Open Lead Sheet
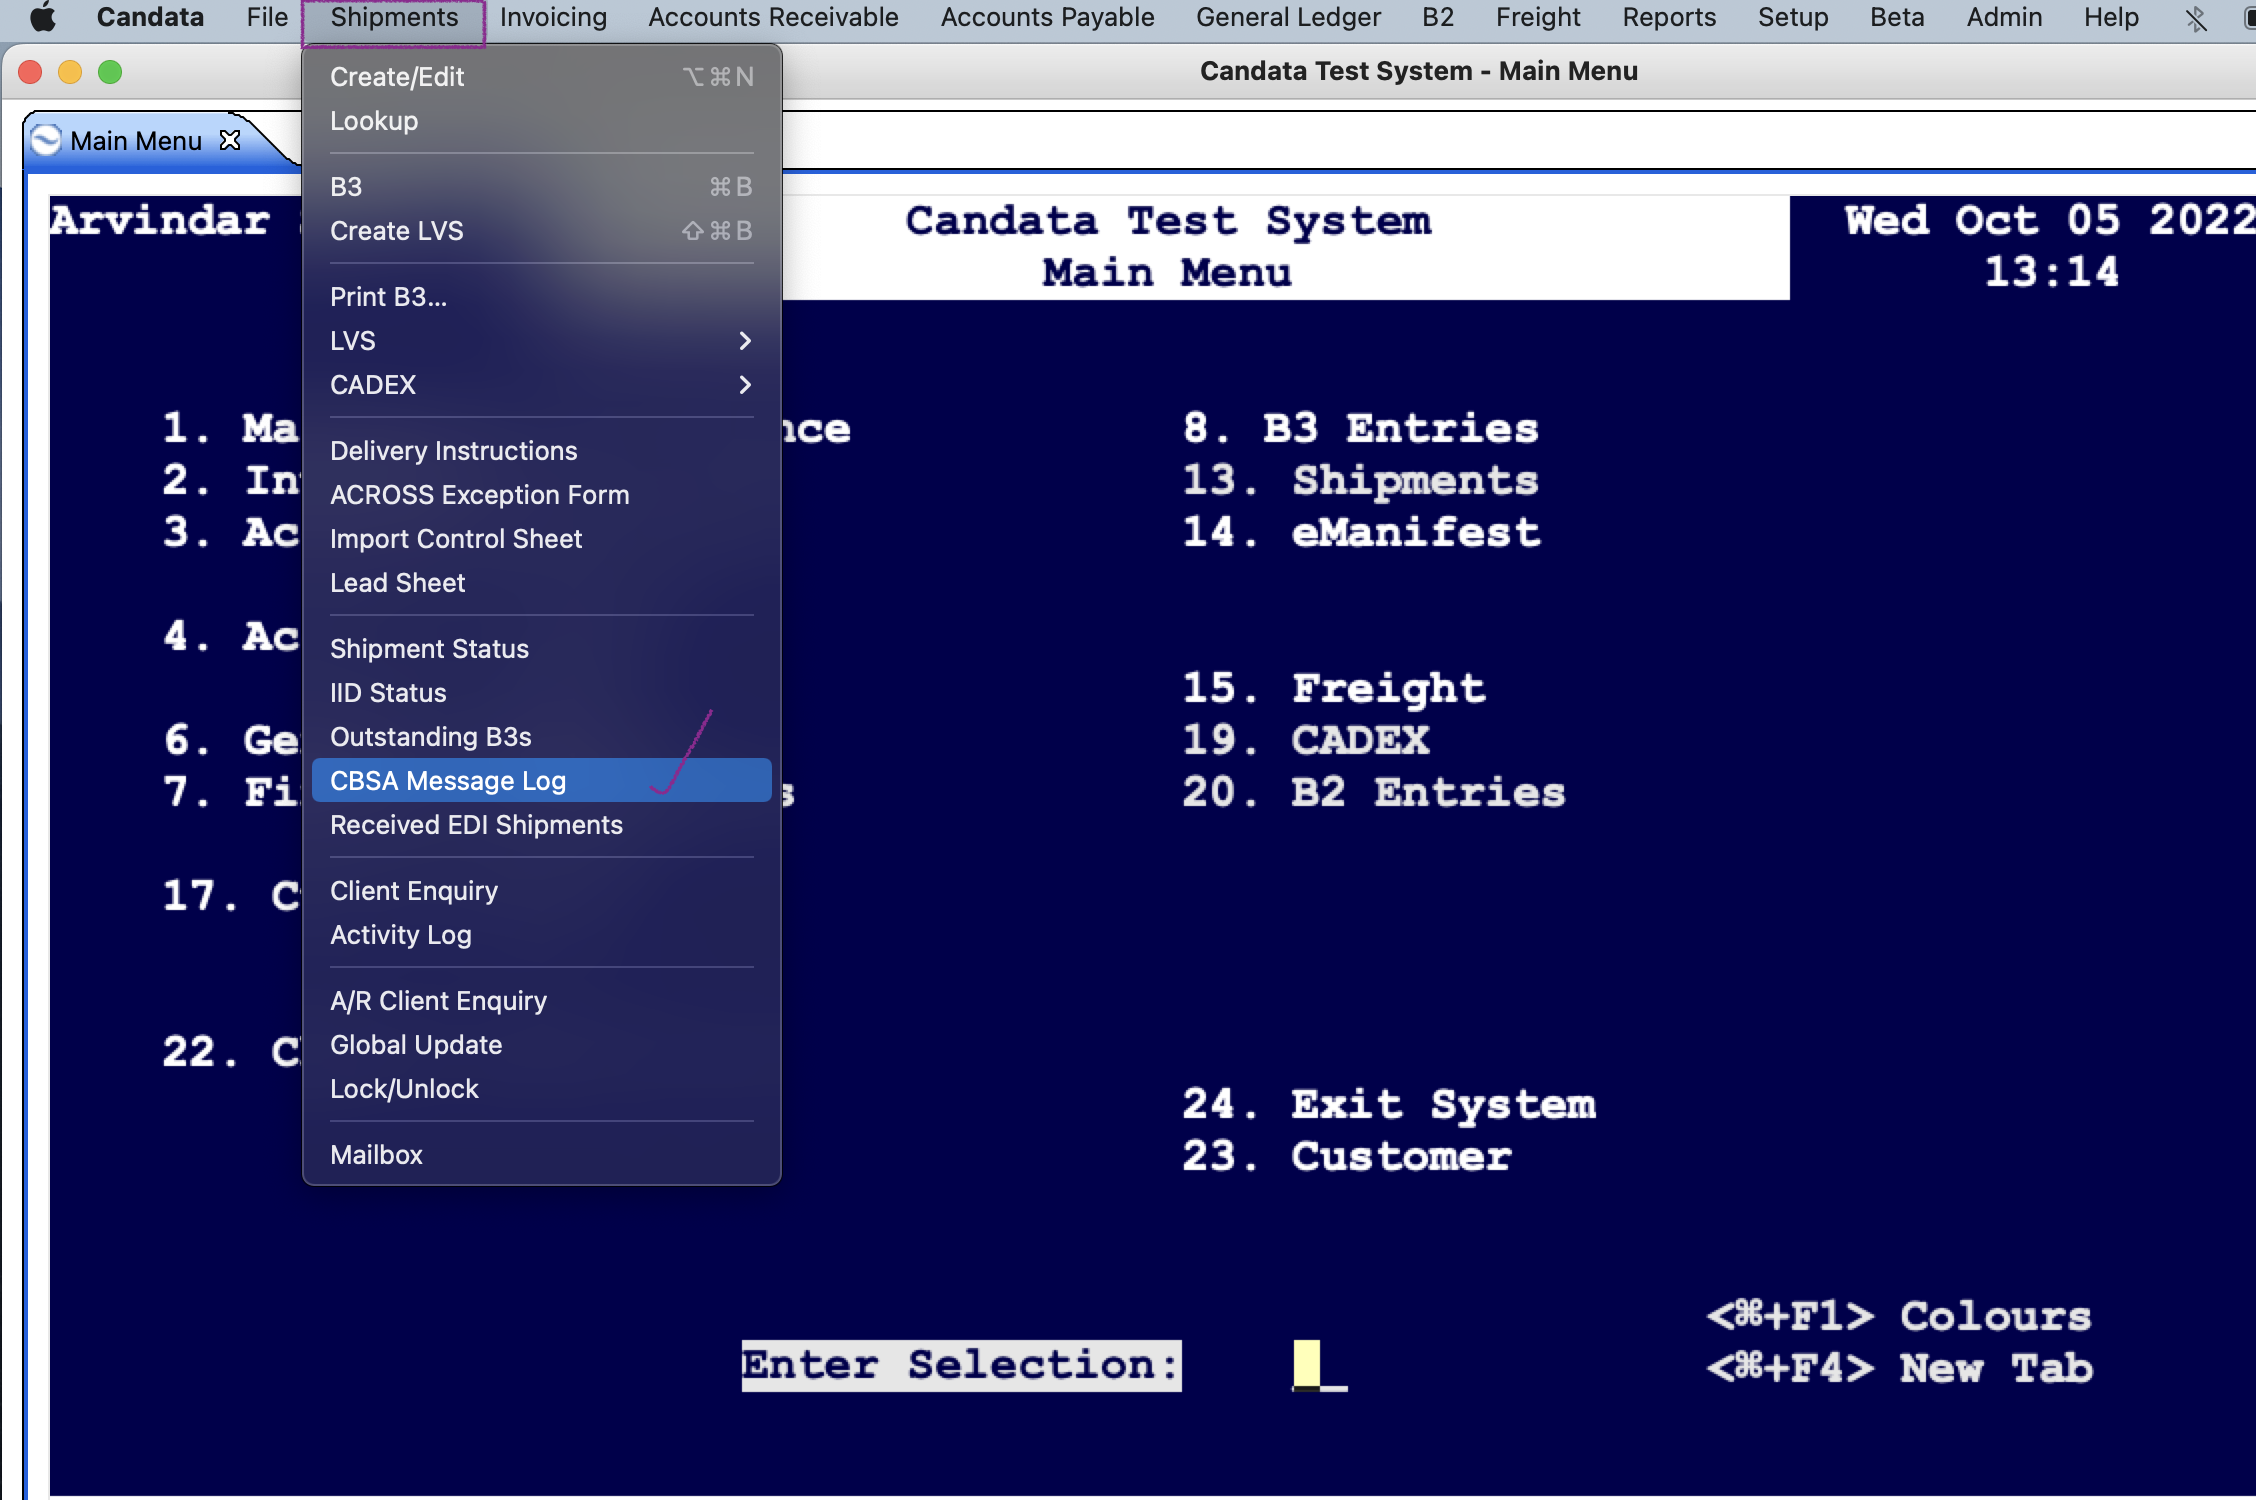The height and width of the screenshot is (1500, 2256). point(541,583)
